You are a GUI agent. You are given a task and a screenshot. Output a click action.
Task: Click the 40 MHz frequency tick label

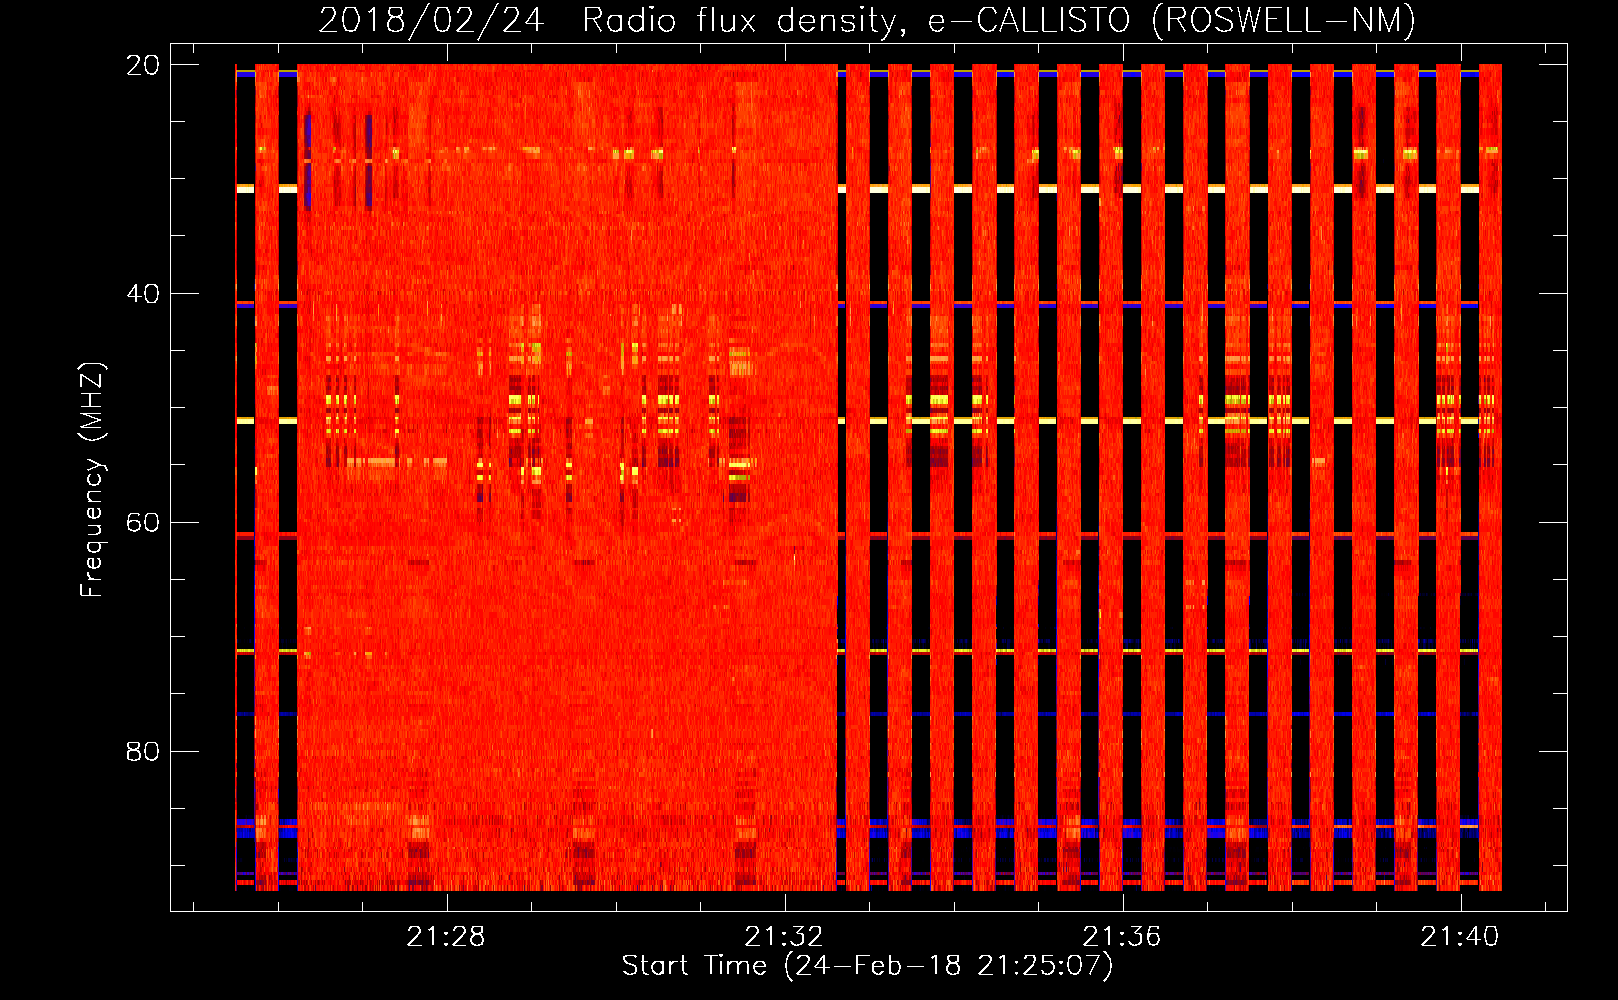(142, 294)
